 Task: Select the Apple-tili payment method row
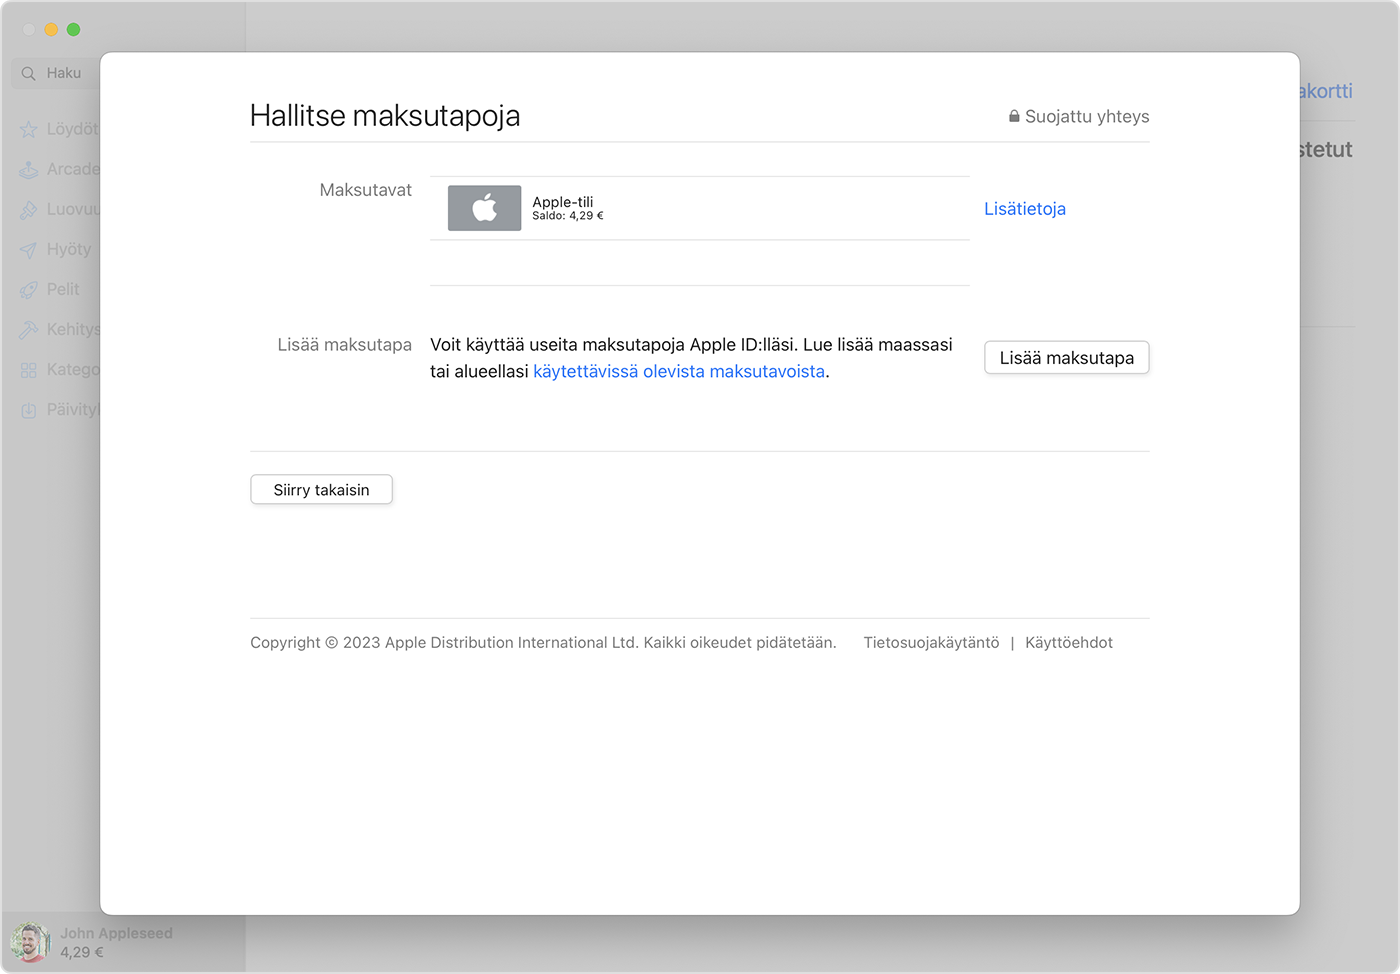pyautogui.click(x=700, y=208)
